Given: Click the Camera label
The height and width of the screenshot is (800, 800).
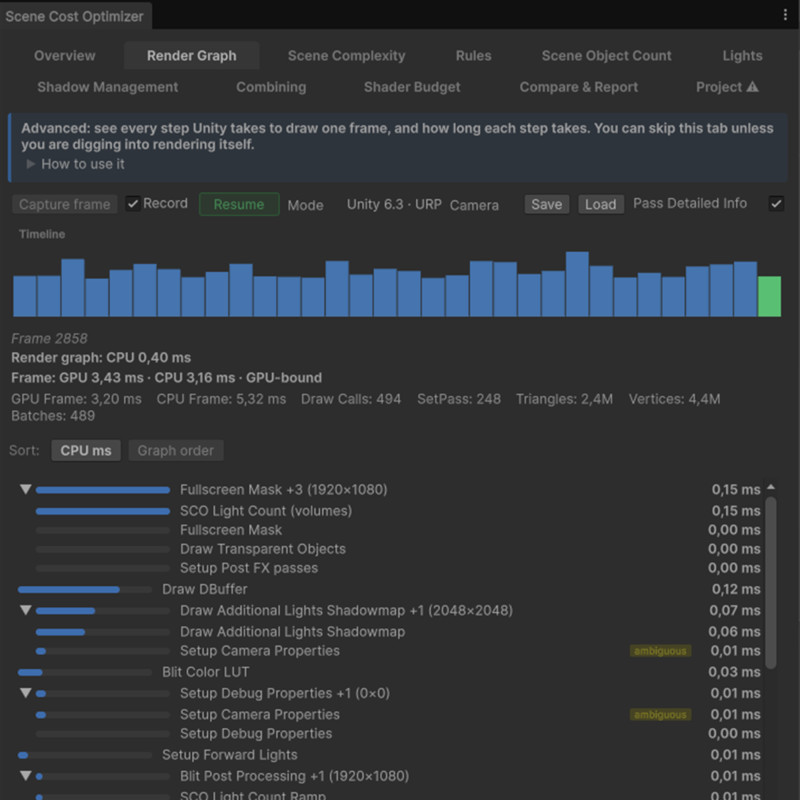Looking at the screenshot, I should pos(474,205).
